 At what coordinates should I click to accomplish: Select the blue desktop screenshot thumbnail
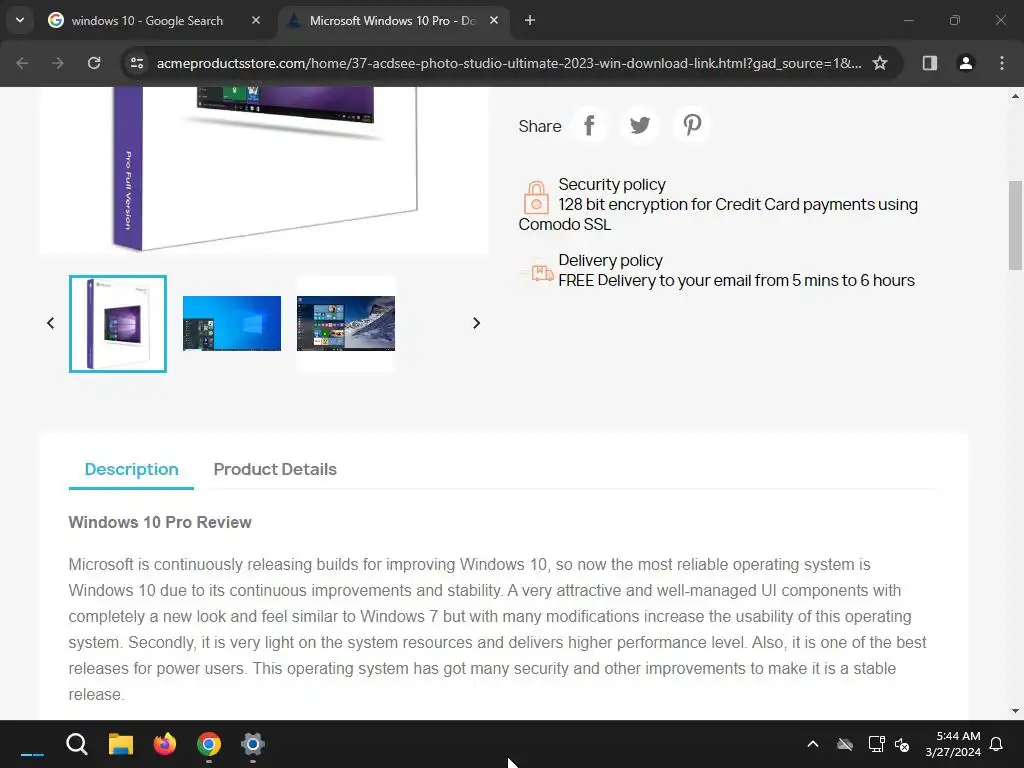[232, 323]
